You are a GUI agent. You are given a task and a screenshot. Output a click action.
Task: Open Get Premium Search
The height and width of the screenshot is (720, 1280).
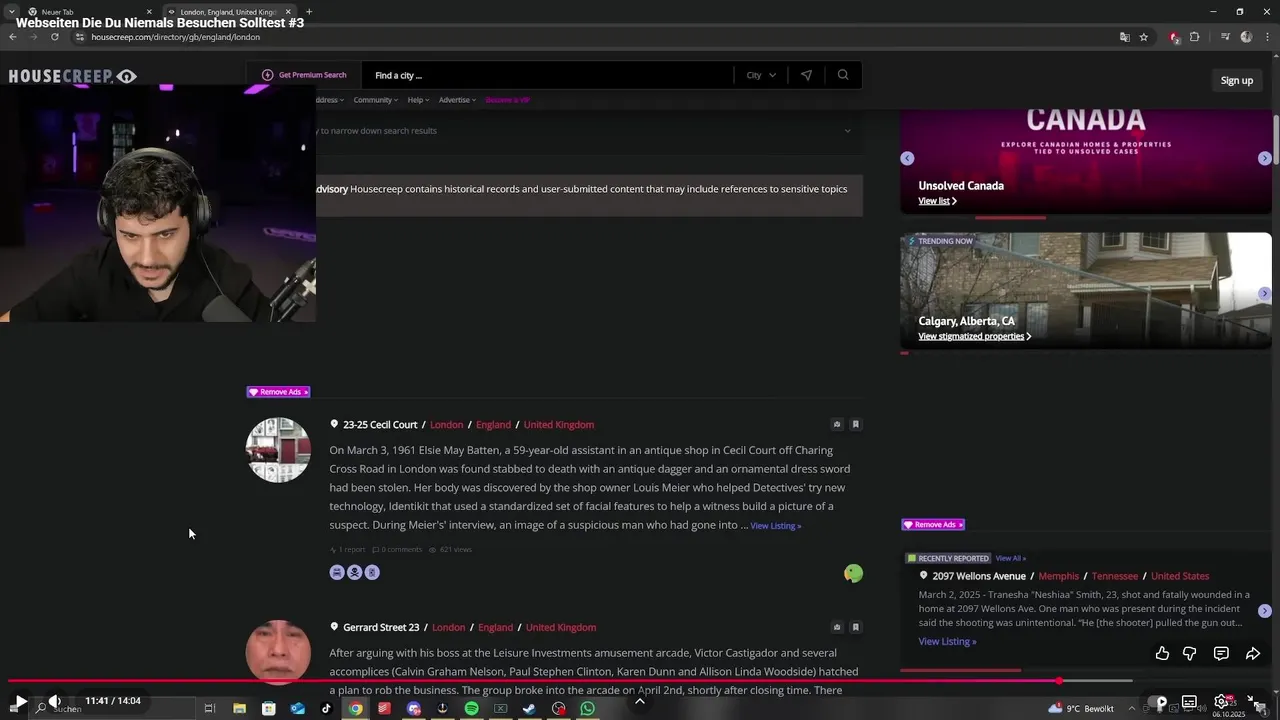[304, 75]
